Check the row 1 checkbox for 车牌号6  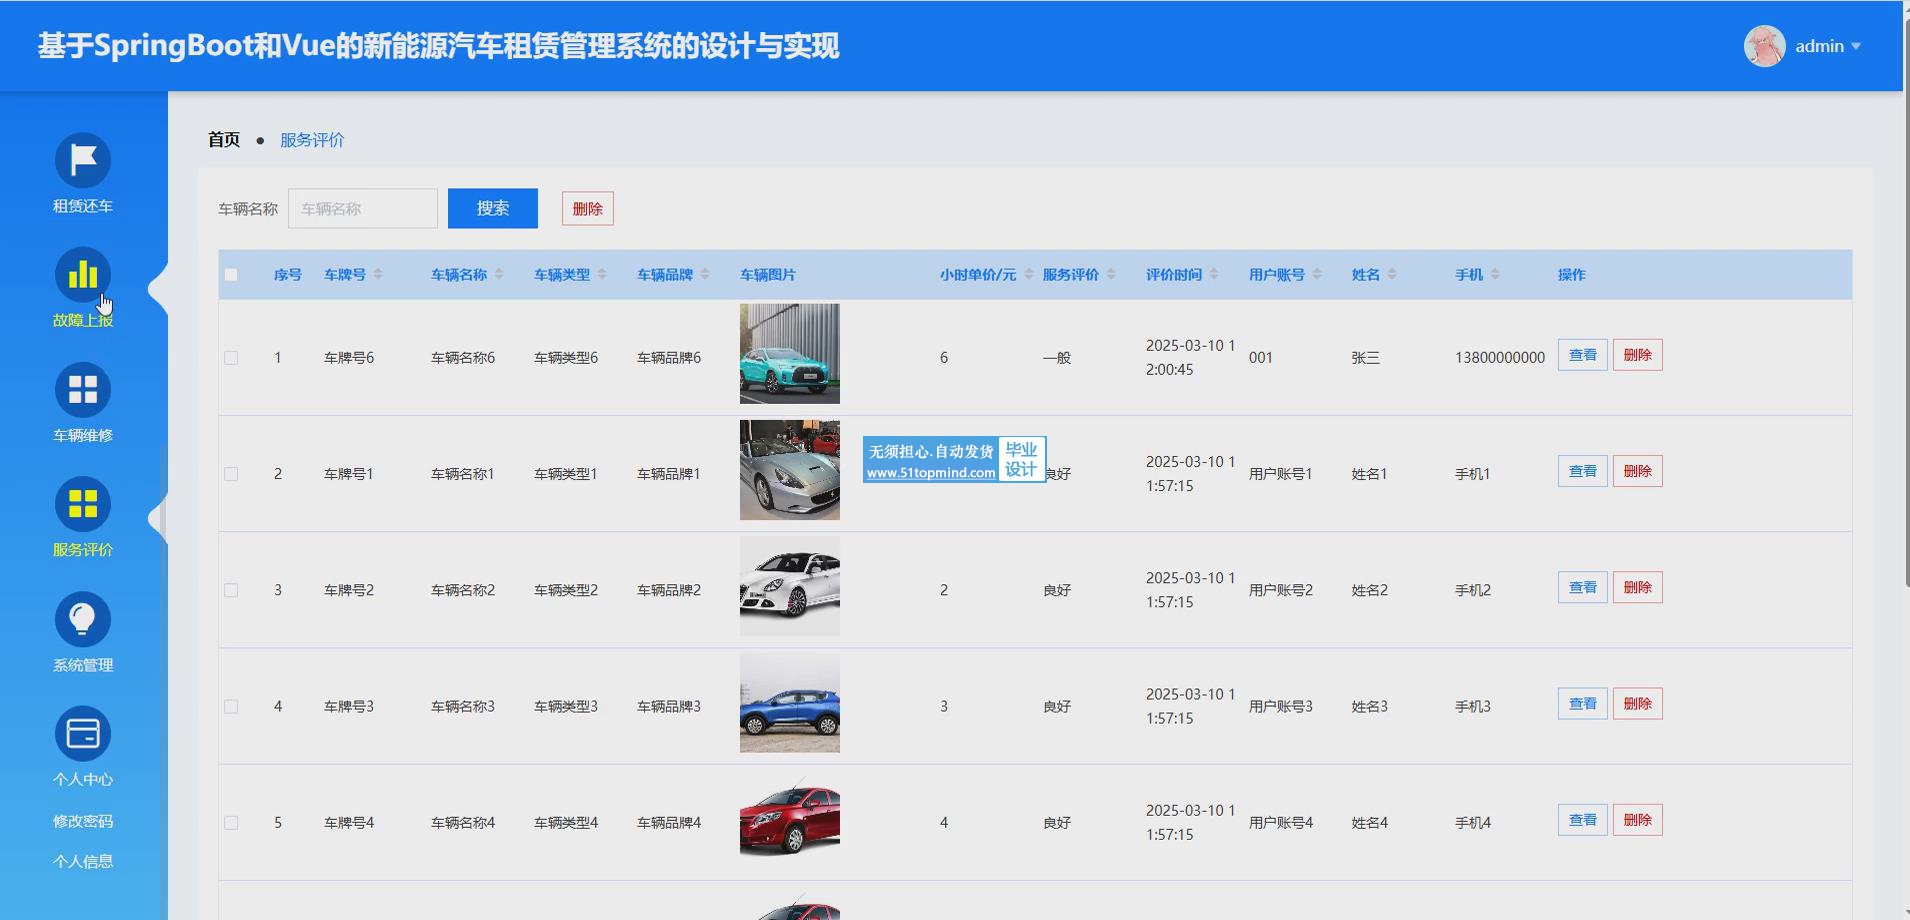231,358
